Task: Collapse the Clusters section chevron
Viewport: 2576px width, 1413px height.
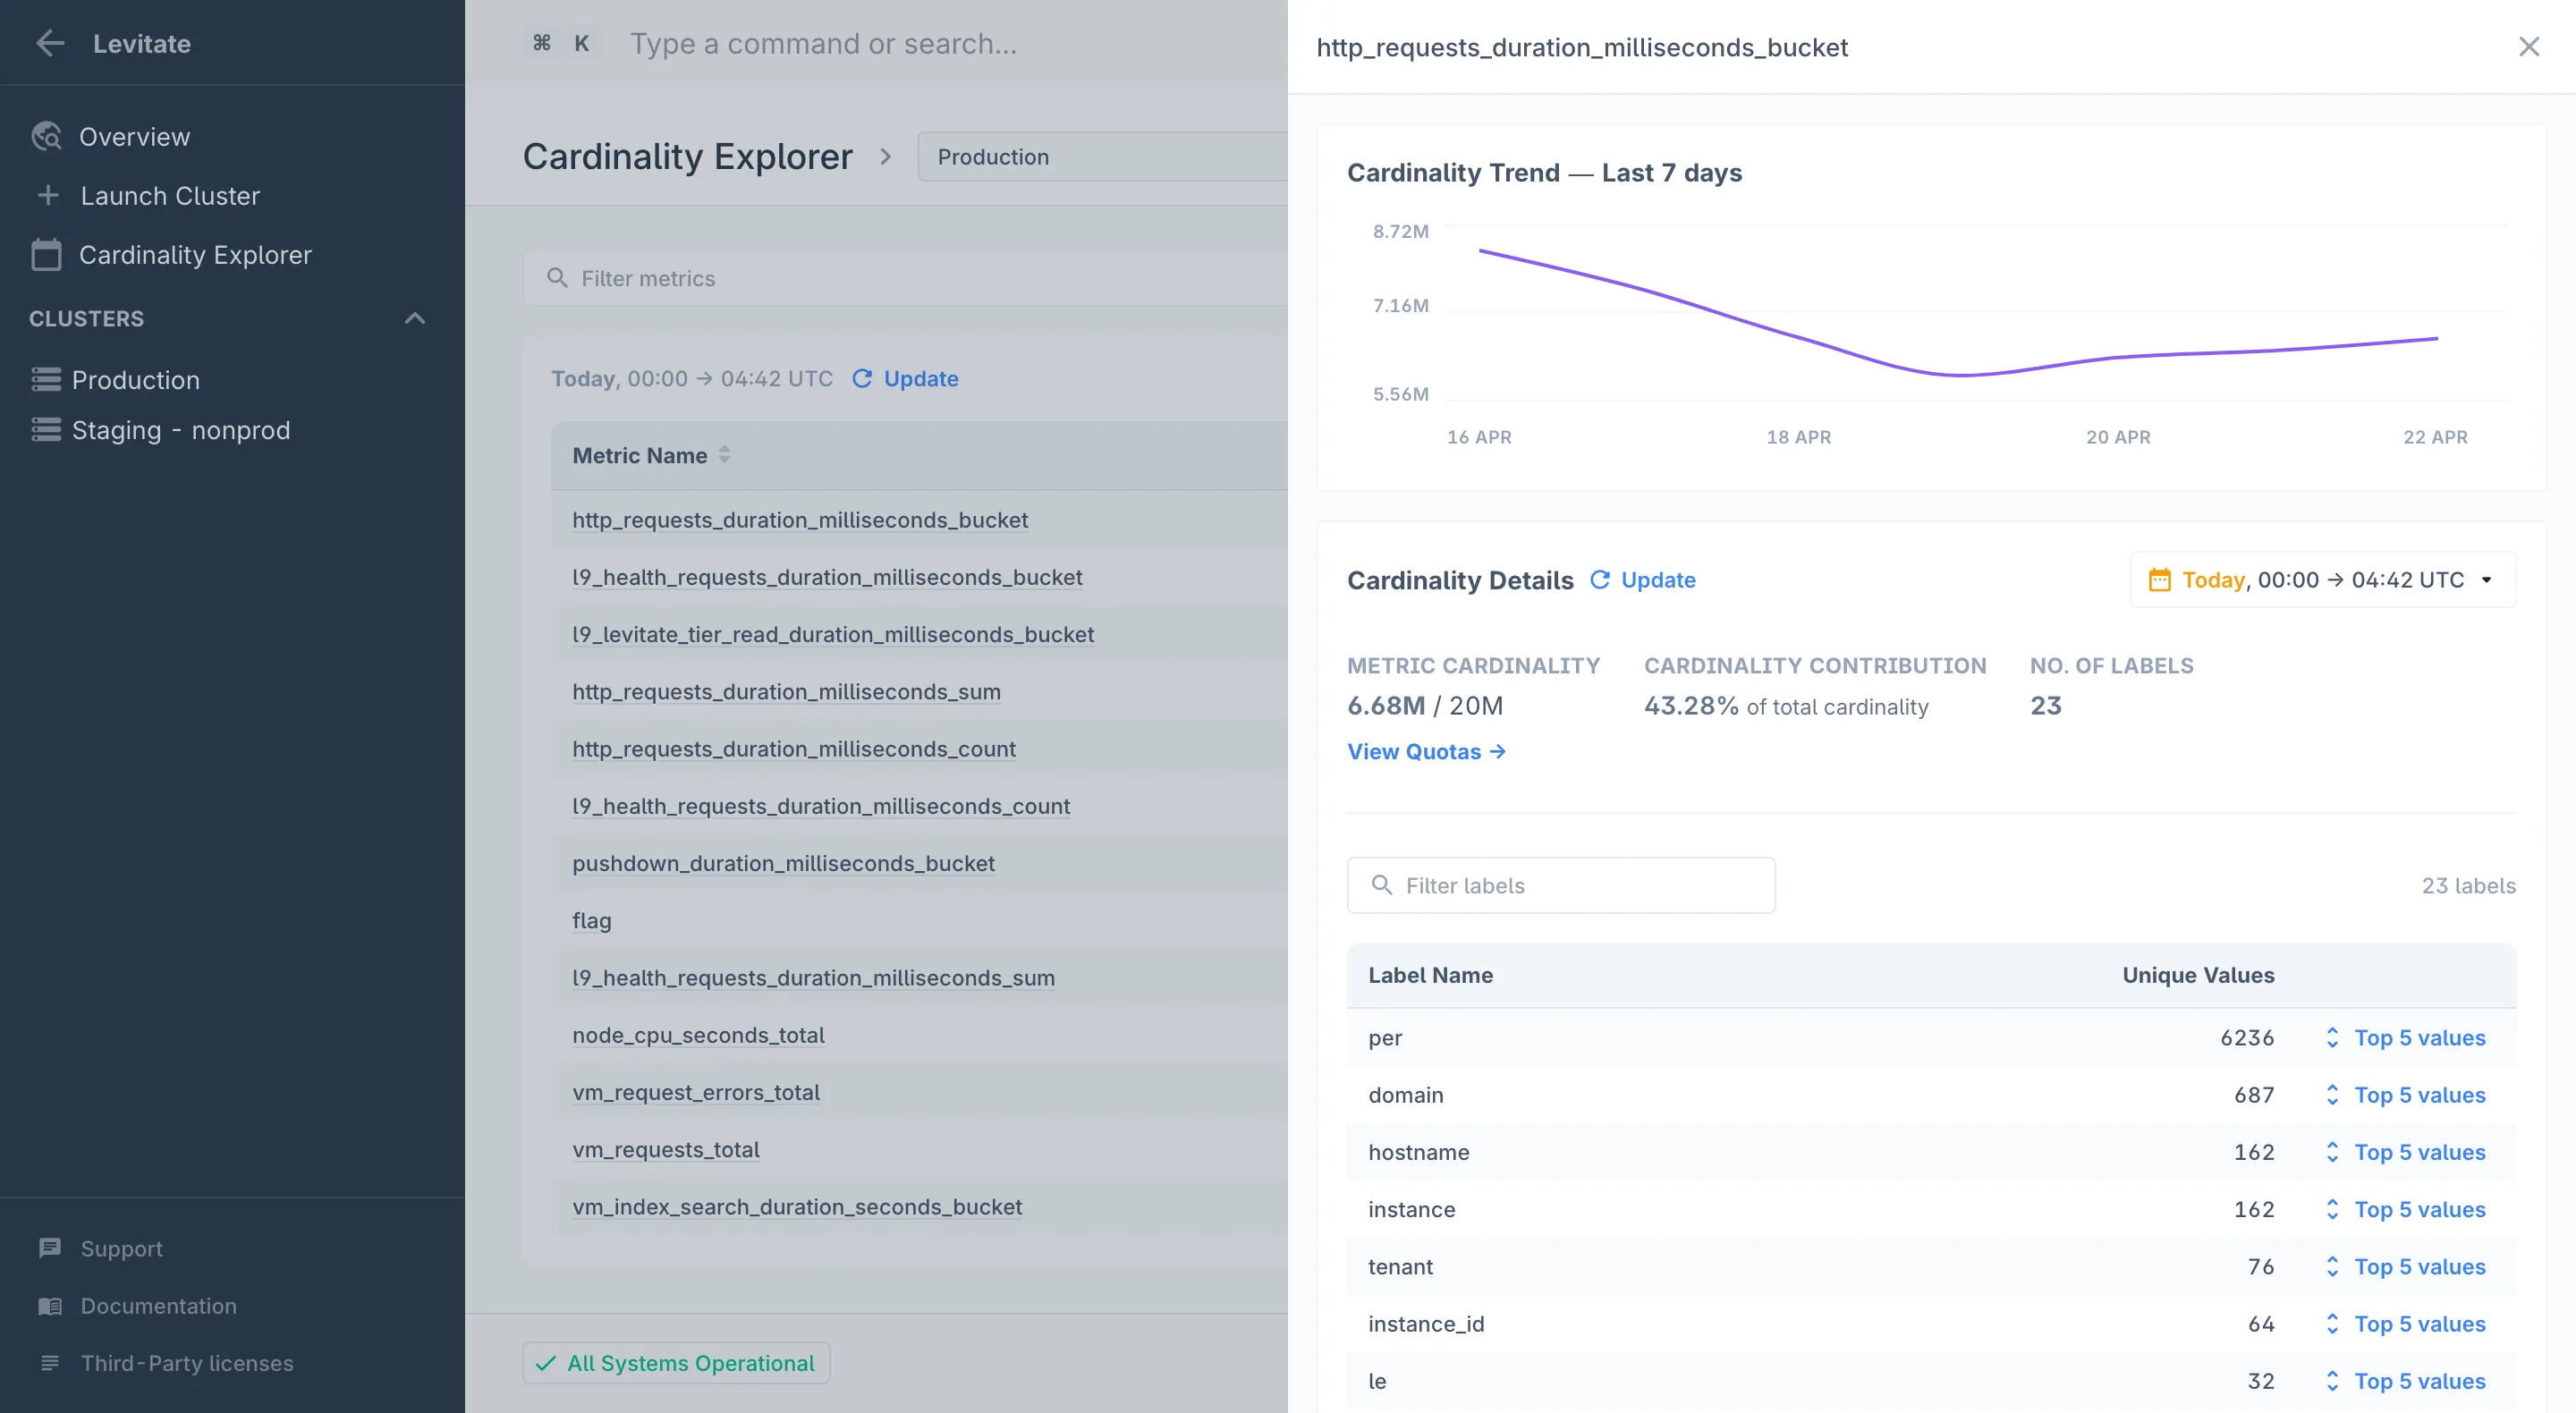Action: 415,318
